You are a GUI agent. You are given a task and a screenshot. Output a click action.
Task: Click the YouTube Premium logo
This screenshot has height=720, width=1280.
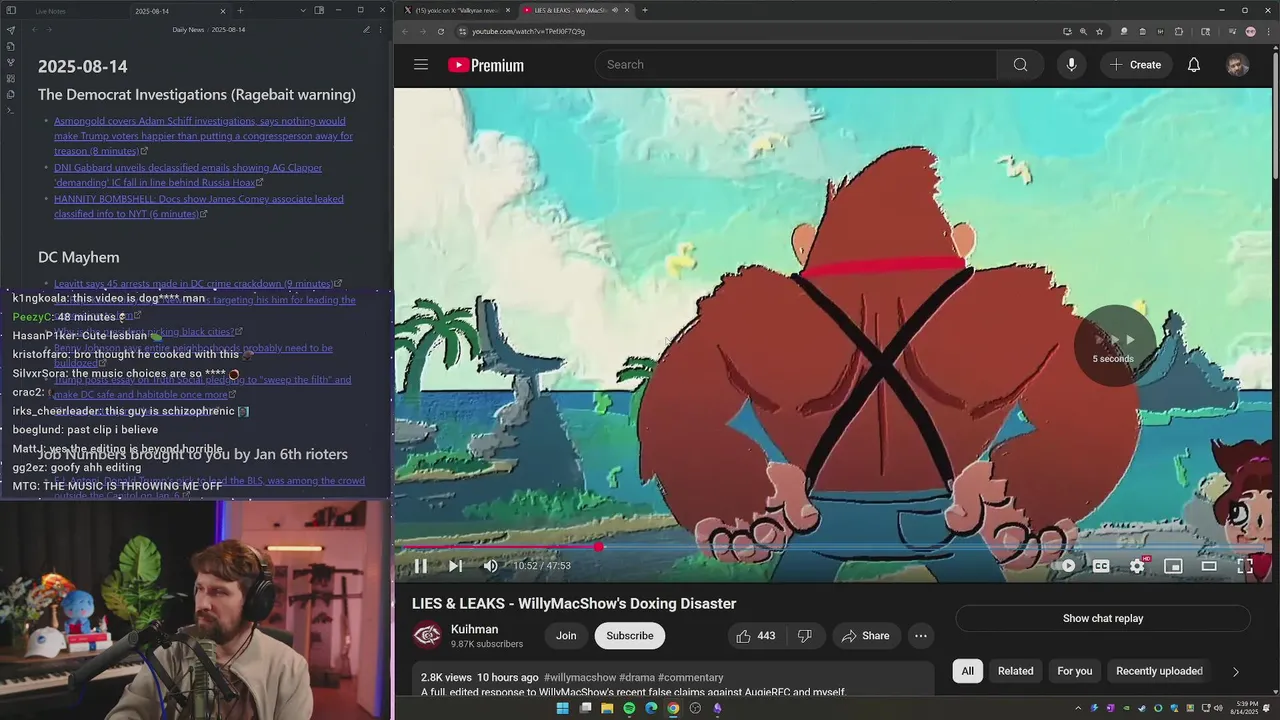[x=486, y=65]
